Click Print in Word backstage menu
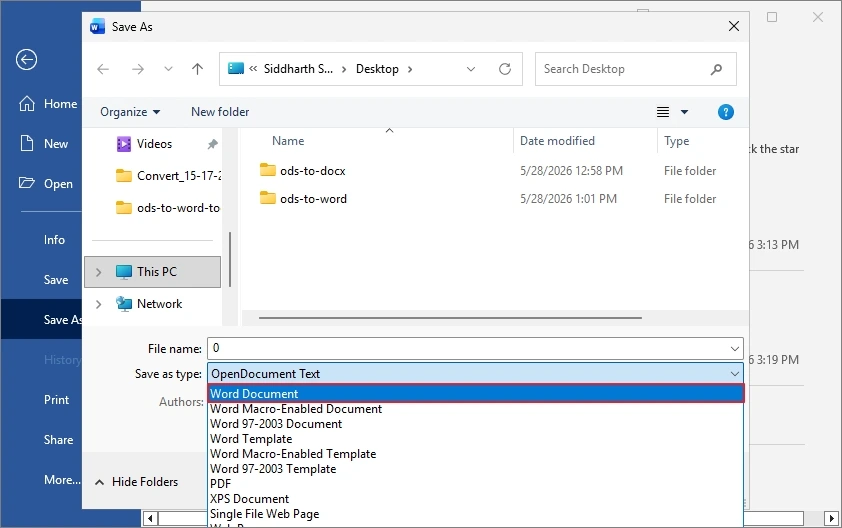 (x=56, y=400)
